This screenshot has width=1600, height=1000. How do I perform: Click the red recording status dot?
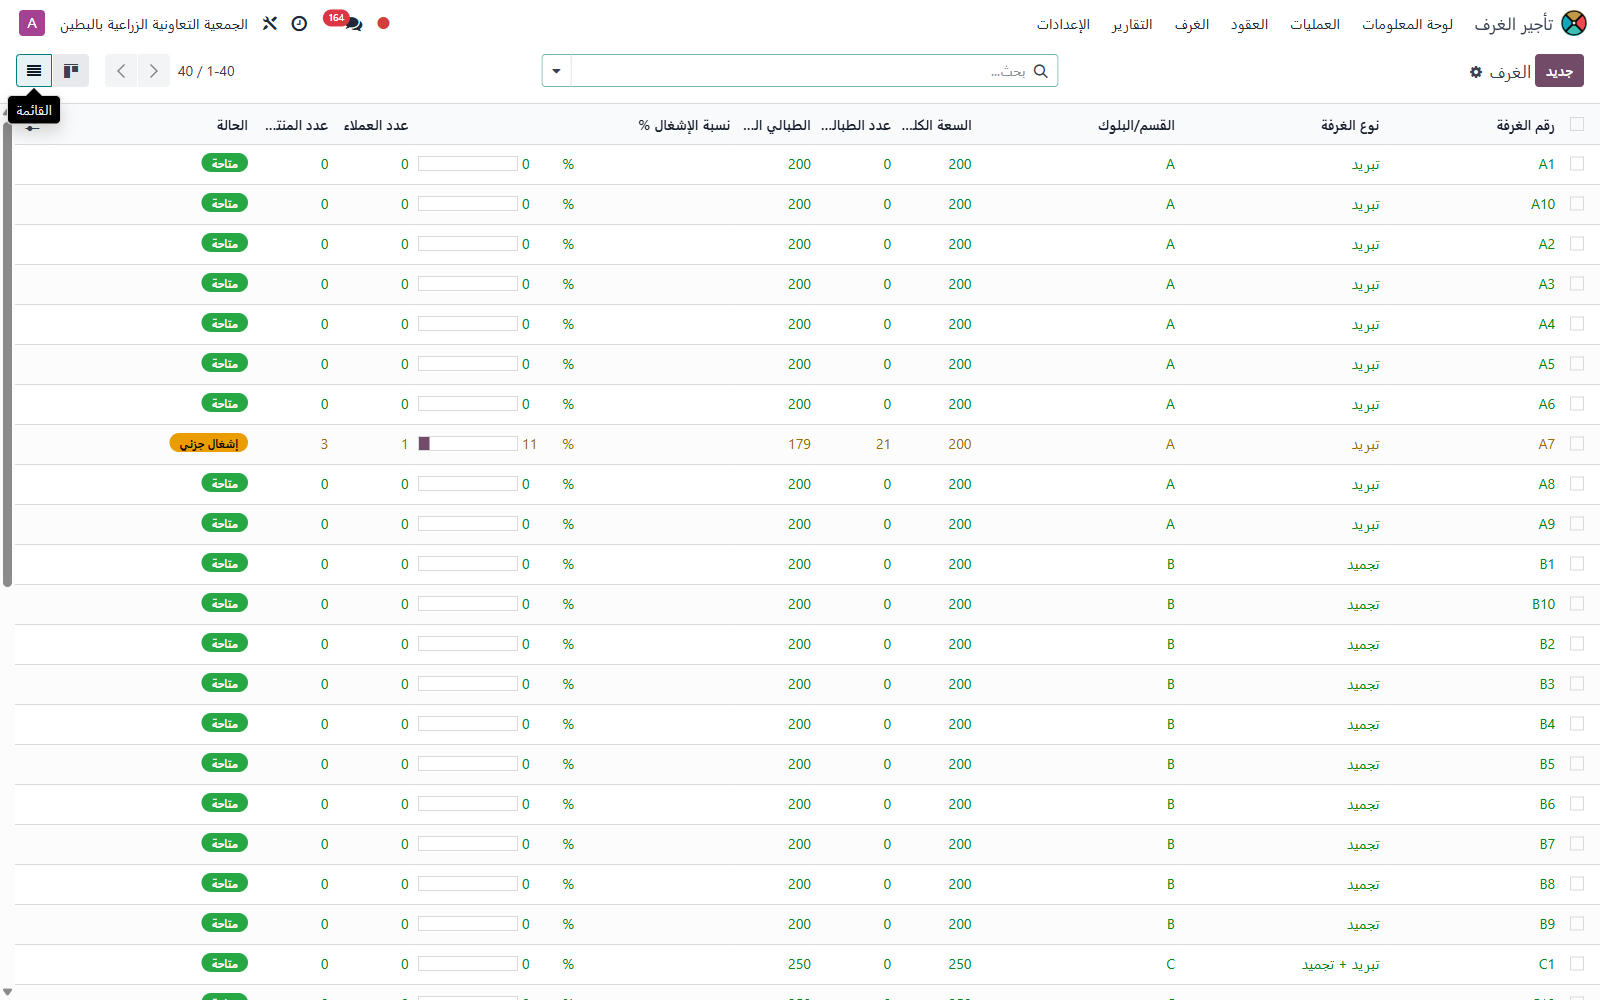[x=383, y=23]
